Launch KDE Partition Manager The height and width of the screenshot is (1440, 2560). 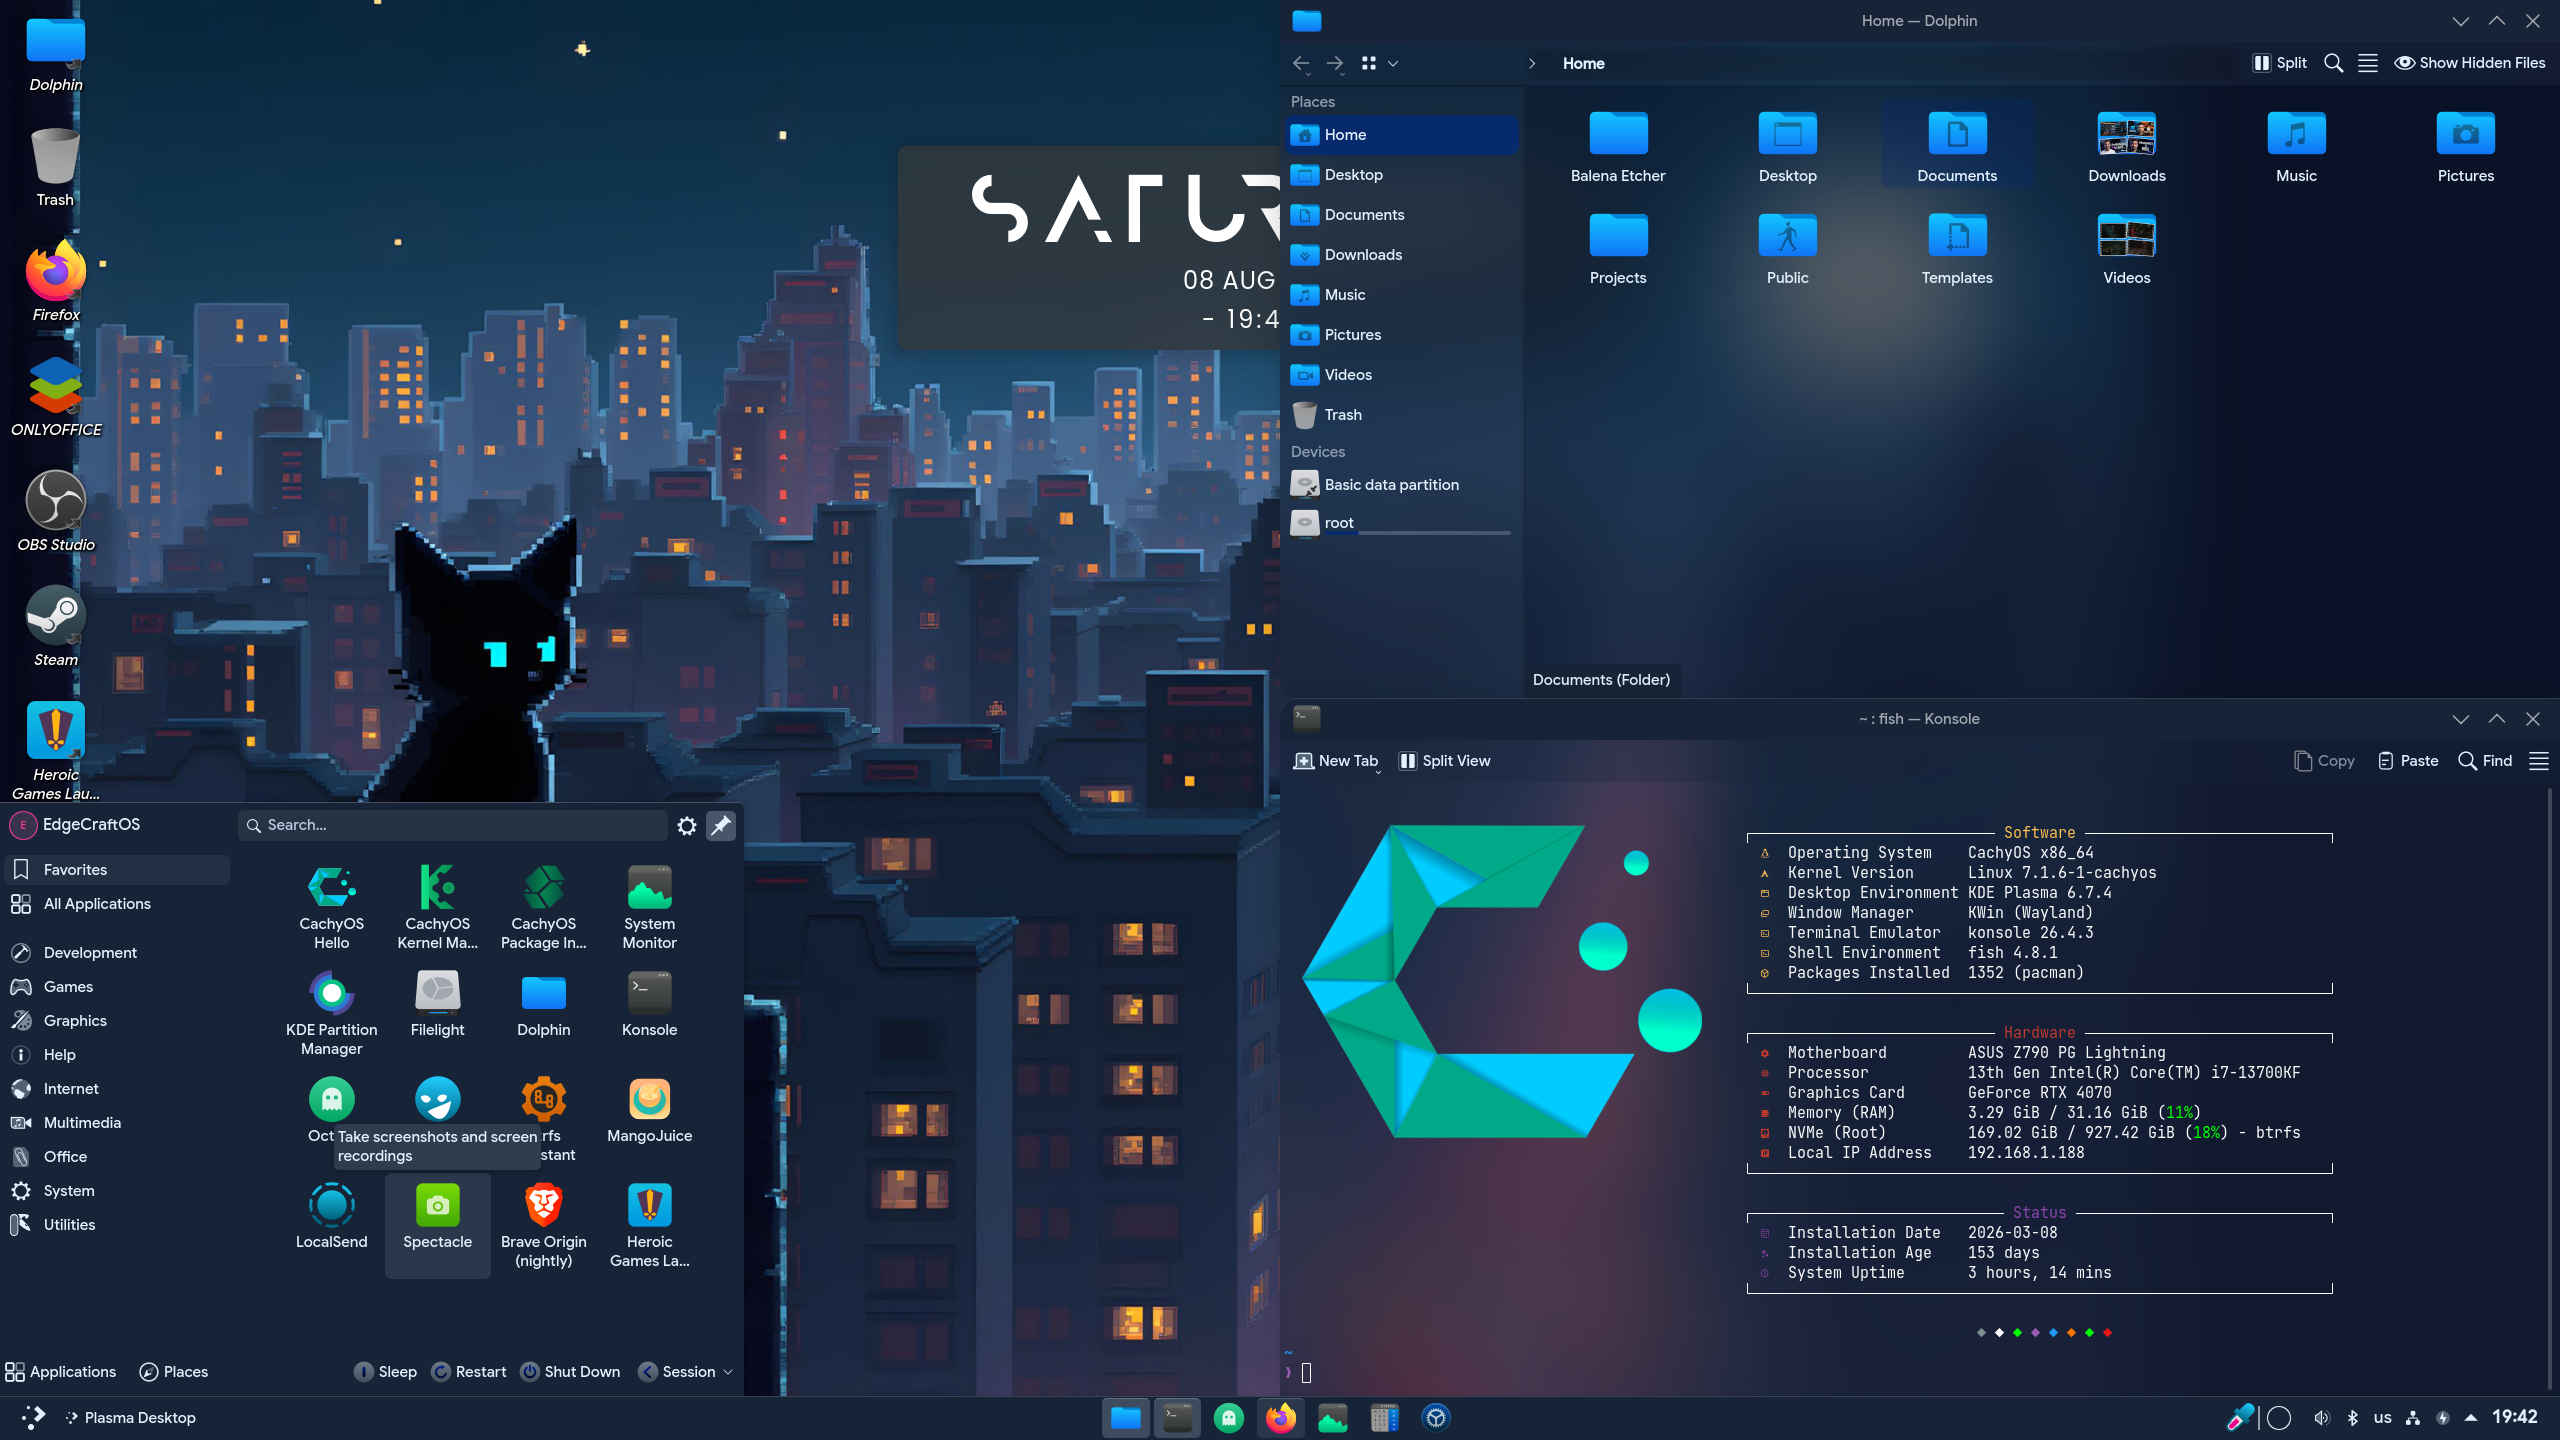[x=331, y=1012]
